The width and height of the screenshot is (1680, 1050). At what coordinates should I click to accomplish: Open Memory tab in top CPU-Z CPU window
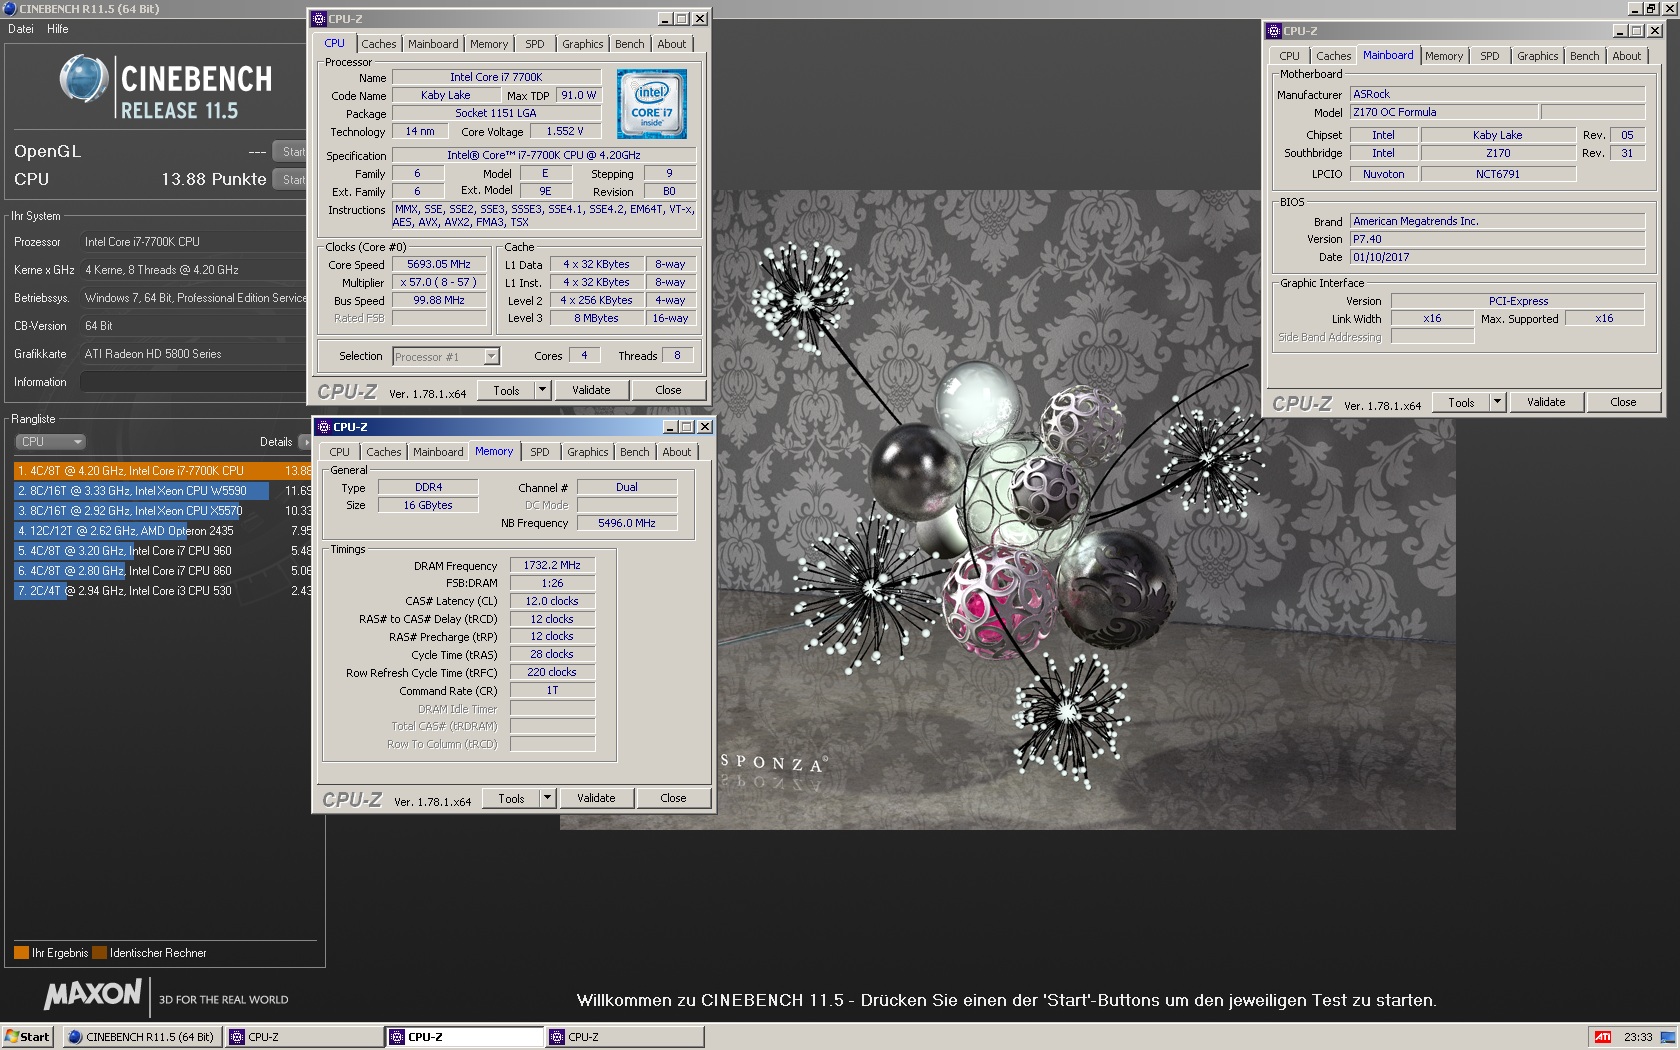point(489,44)
